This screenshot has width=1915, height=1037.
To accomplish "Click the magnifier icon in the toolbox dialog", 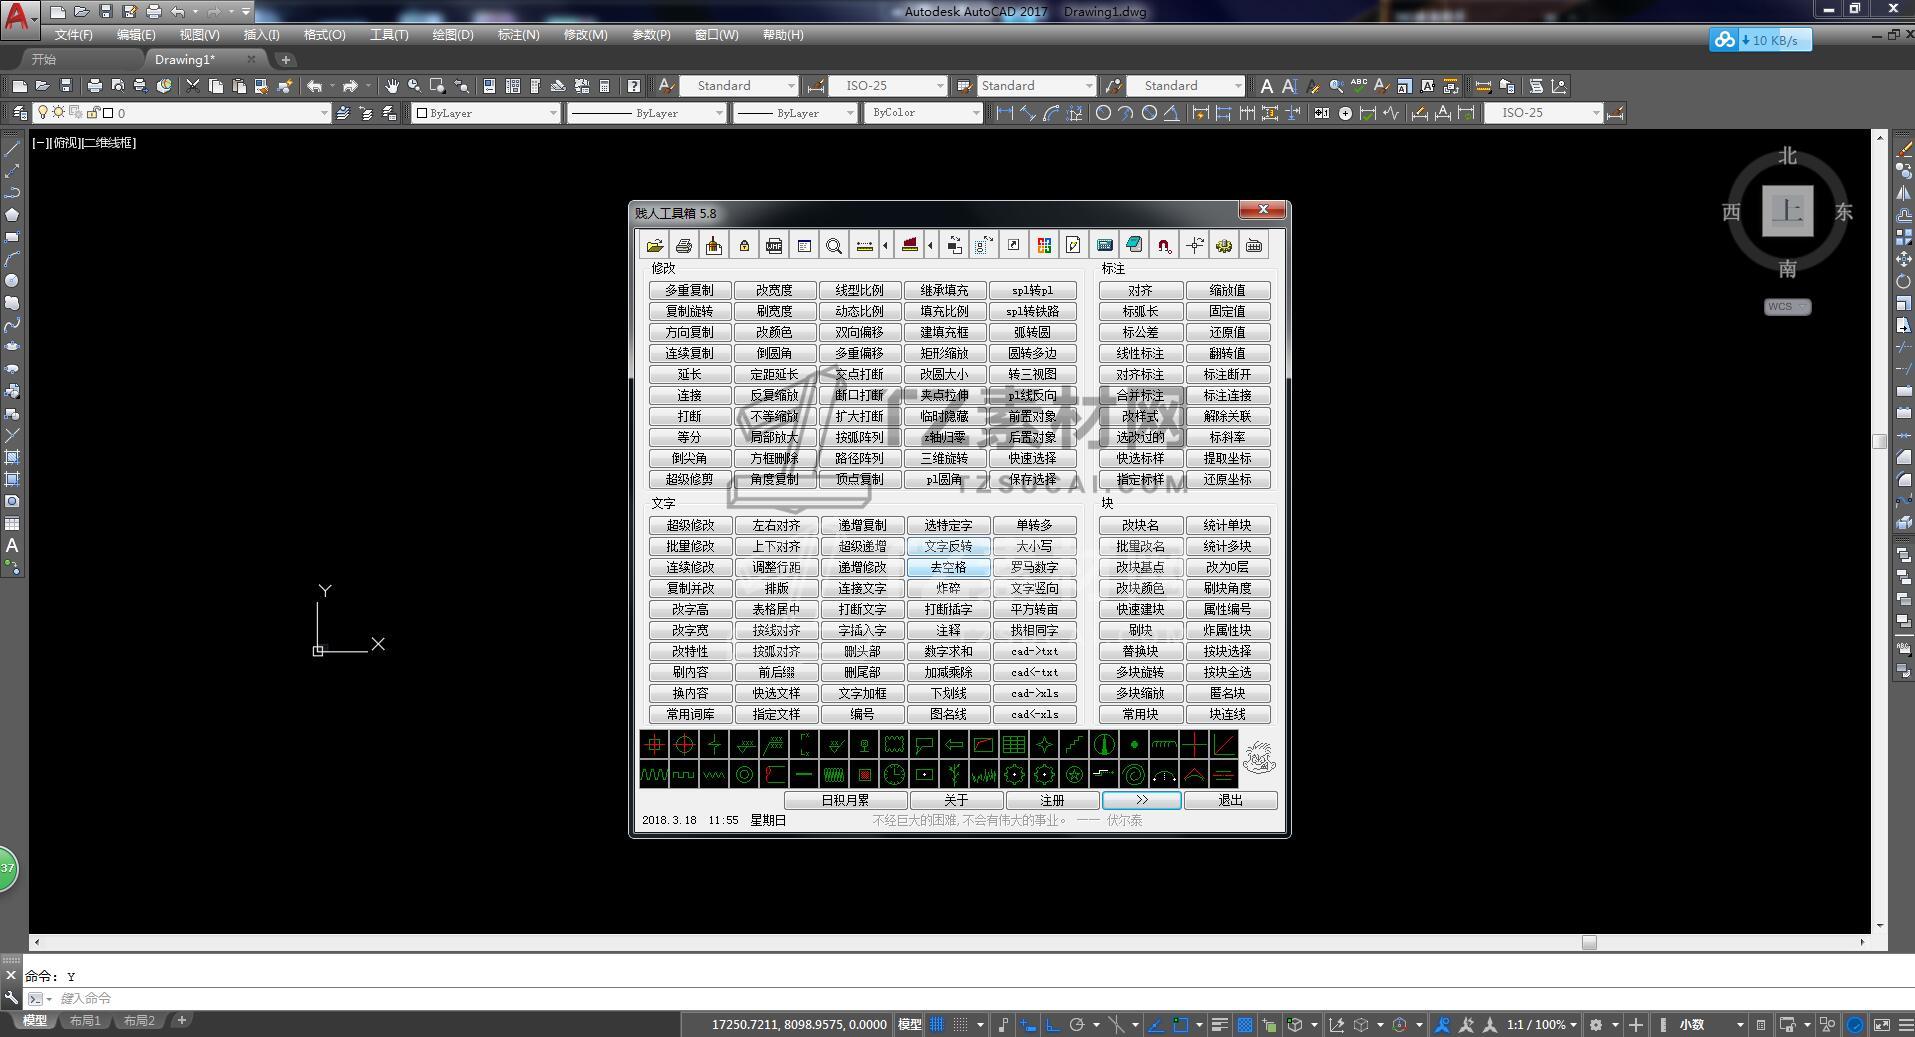I will (834, 246).
